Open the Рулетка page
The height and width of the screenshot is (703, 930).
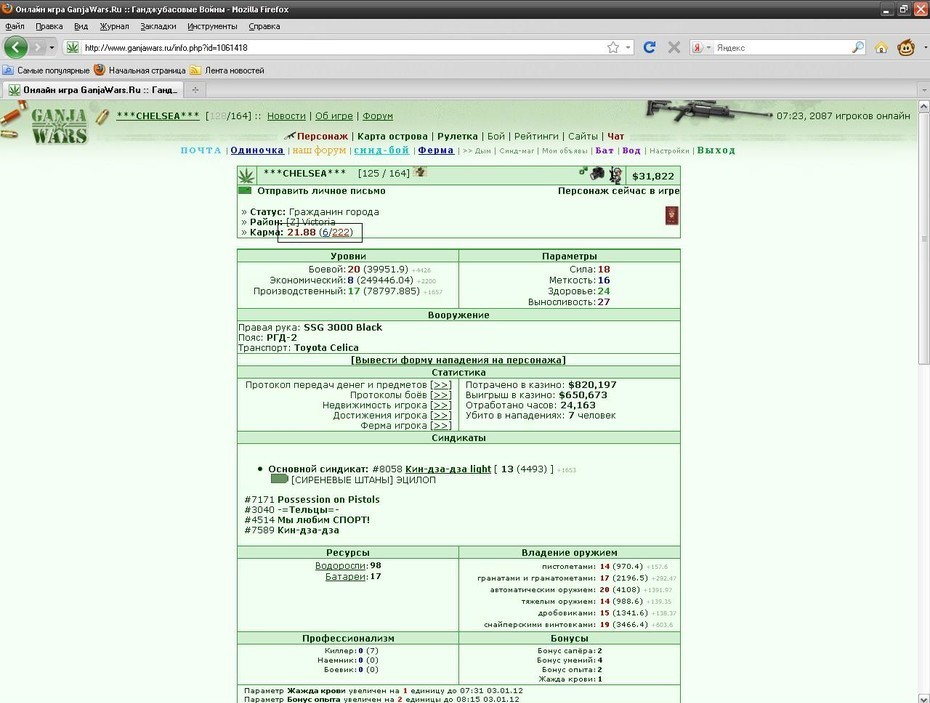(x=457, y=136)
